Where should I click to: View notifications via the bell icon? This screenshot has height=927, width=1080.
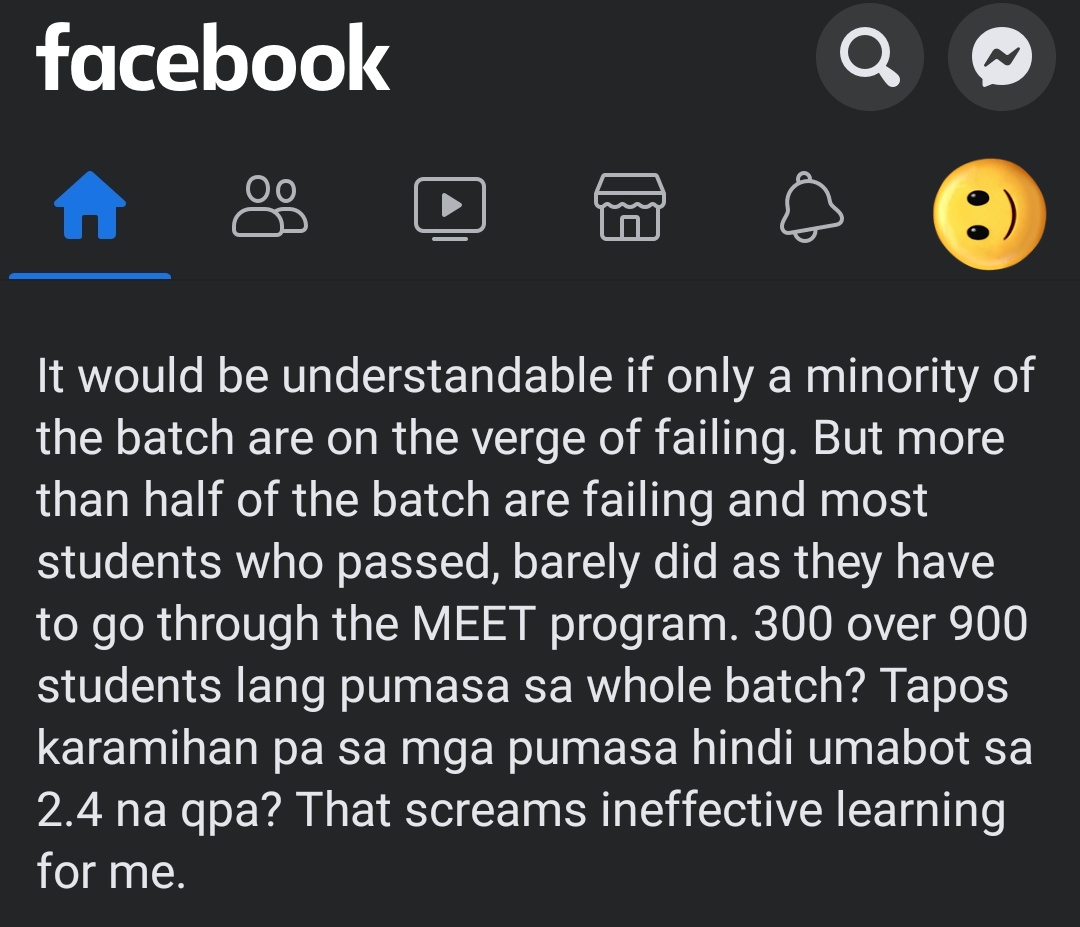coord(811,207)
